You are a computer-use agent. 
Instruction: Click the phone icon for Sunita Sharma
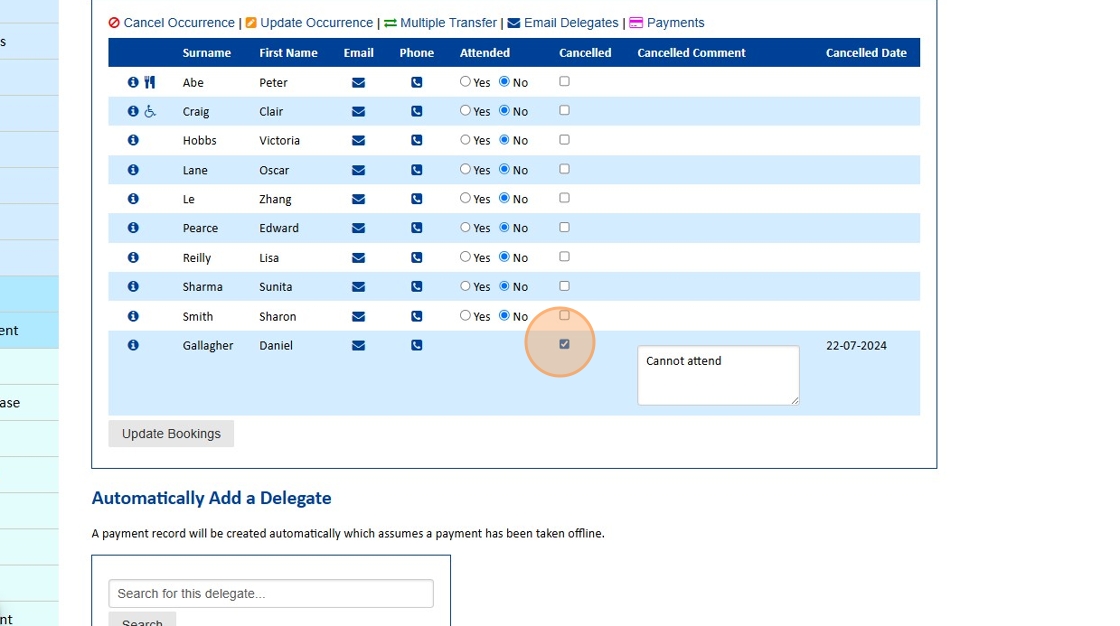click(x=416, y=287)
